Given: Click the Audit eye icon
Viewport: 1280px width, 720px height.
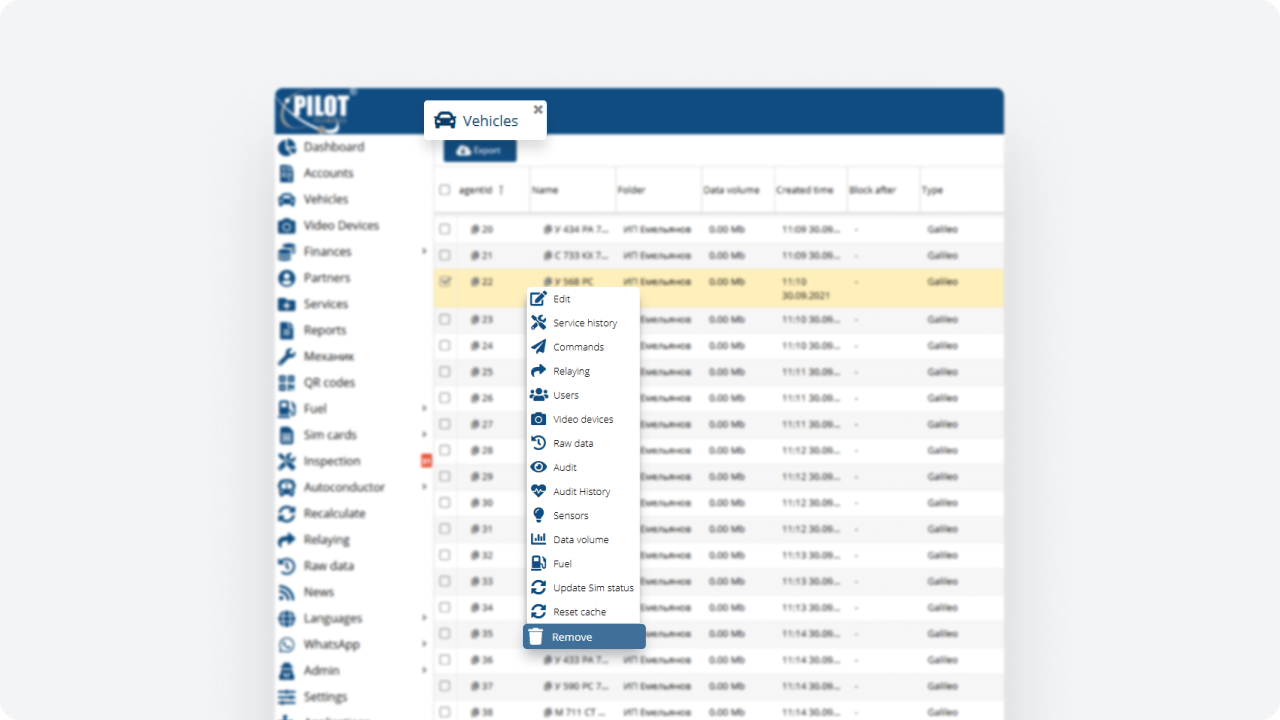Looking at the screenshot, I should pyautogui.click(x=538, y=467).
